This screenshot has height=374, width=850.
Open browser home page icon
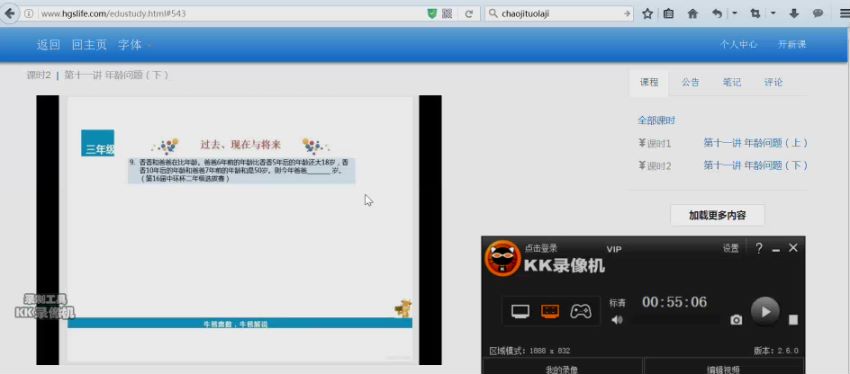[x=693, y=14]
